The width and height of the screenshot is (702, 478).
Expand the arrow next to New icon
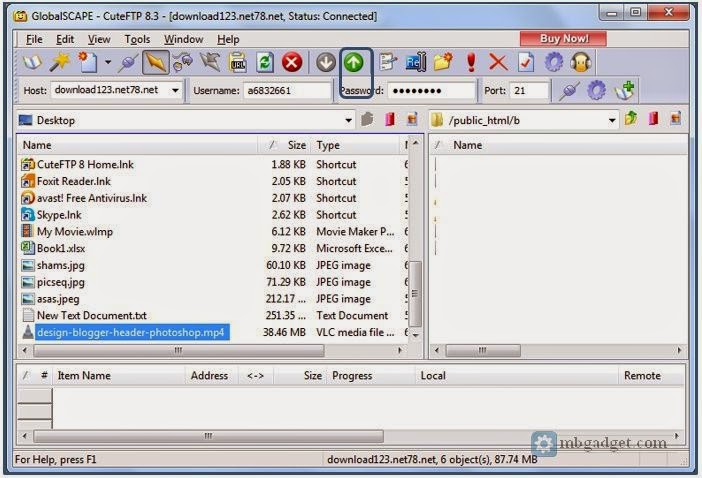click(108, 62)
